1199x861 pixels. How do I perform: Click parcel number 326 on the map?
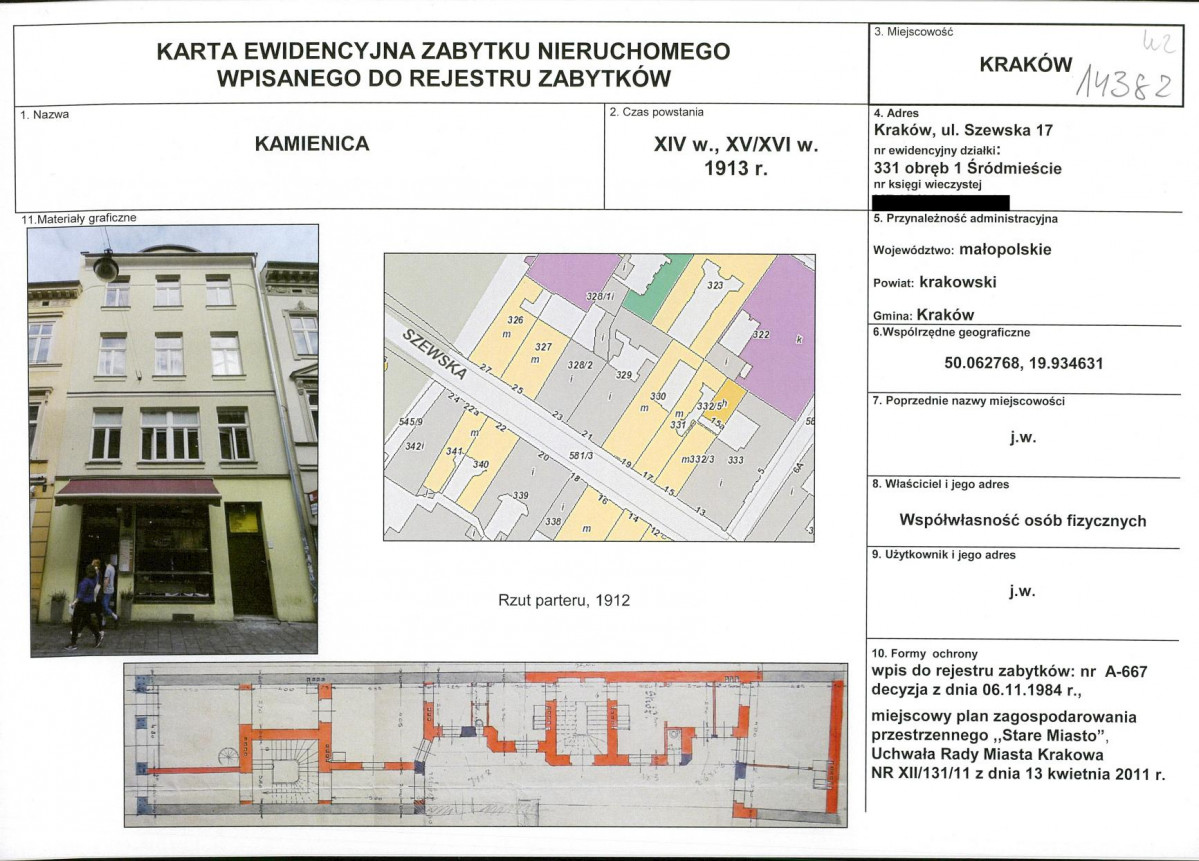(x=515, y=320)
